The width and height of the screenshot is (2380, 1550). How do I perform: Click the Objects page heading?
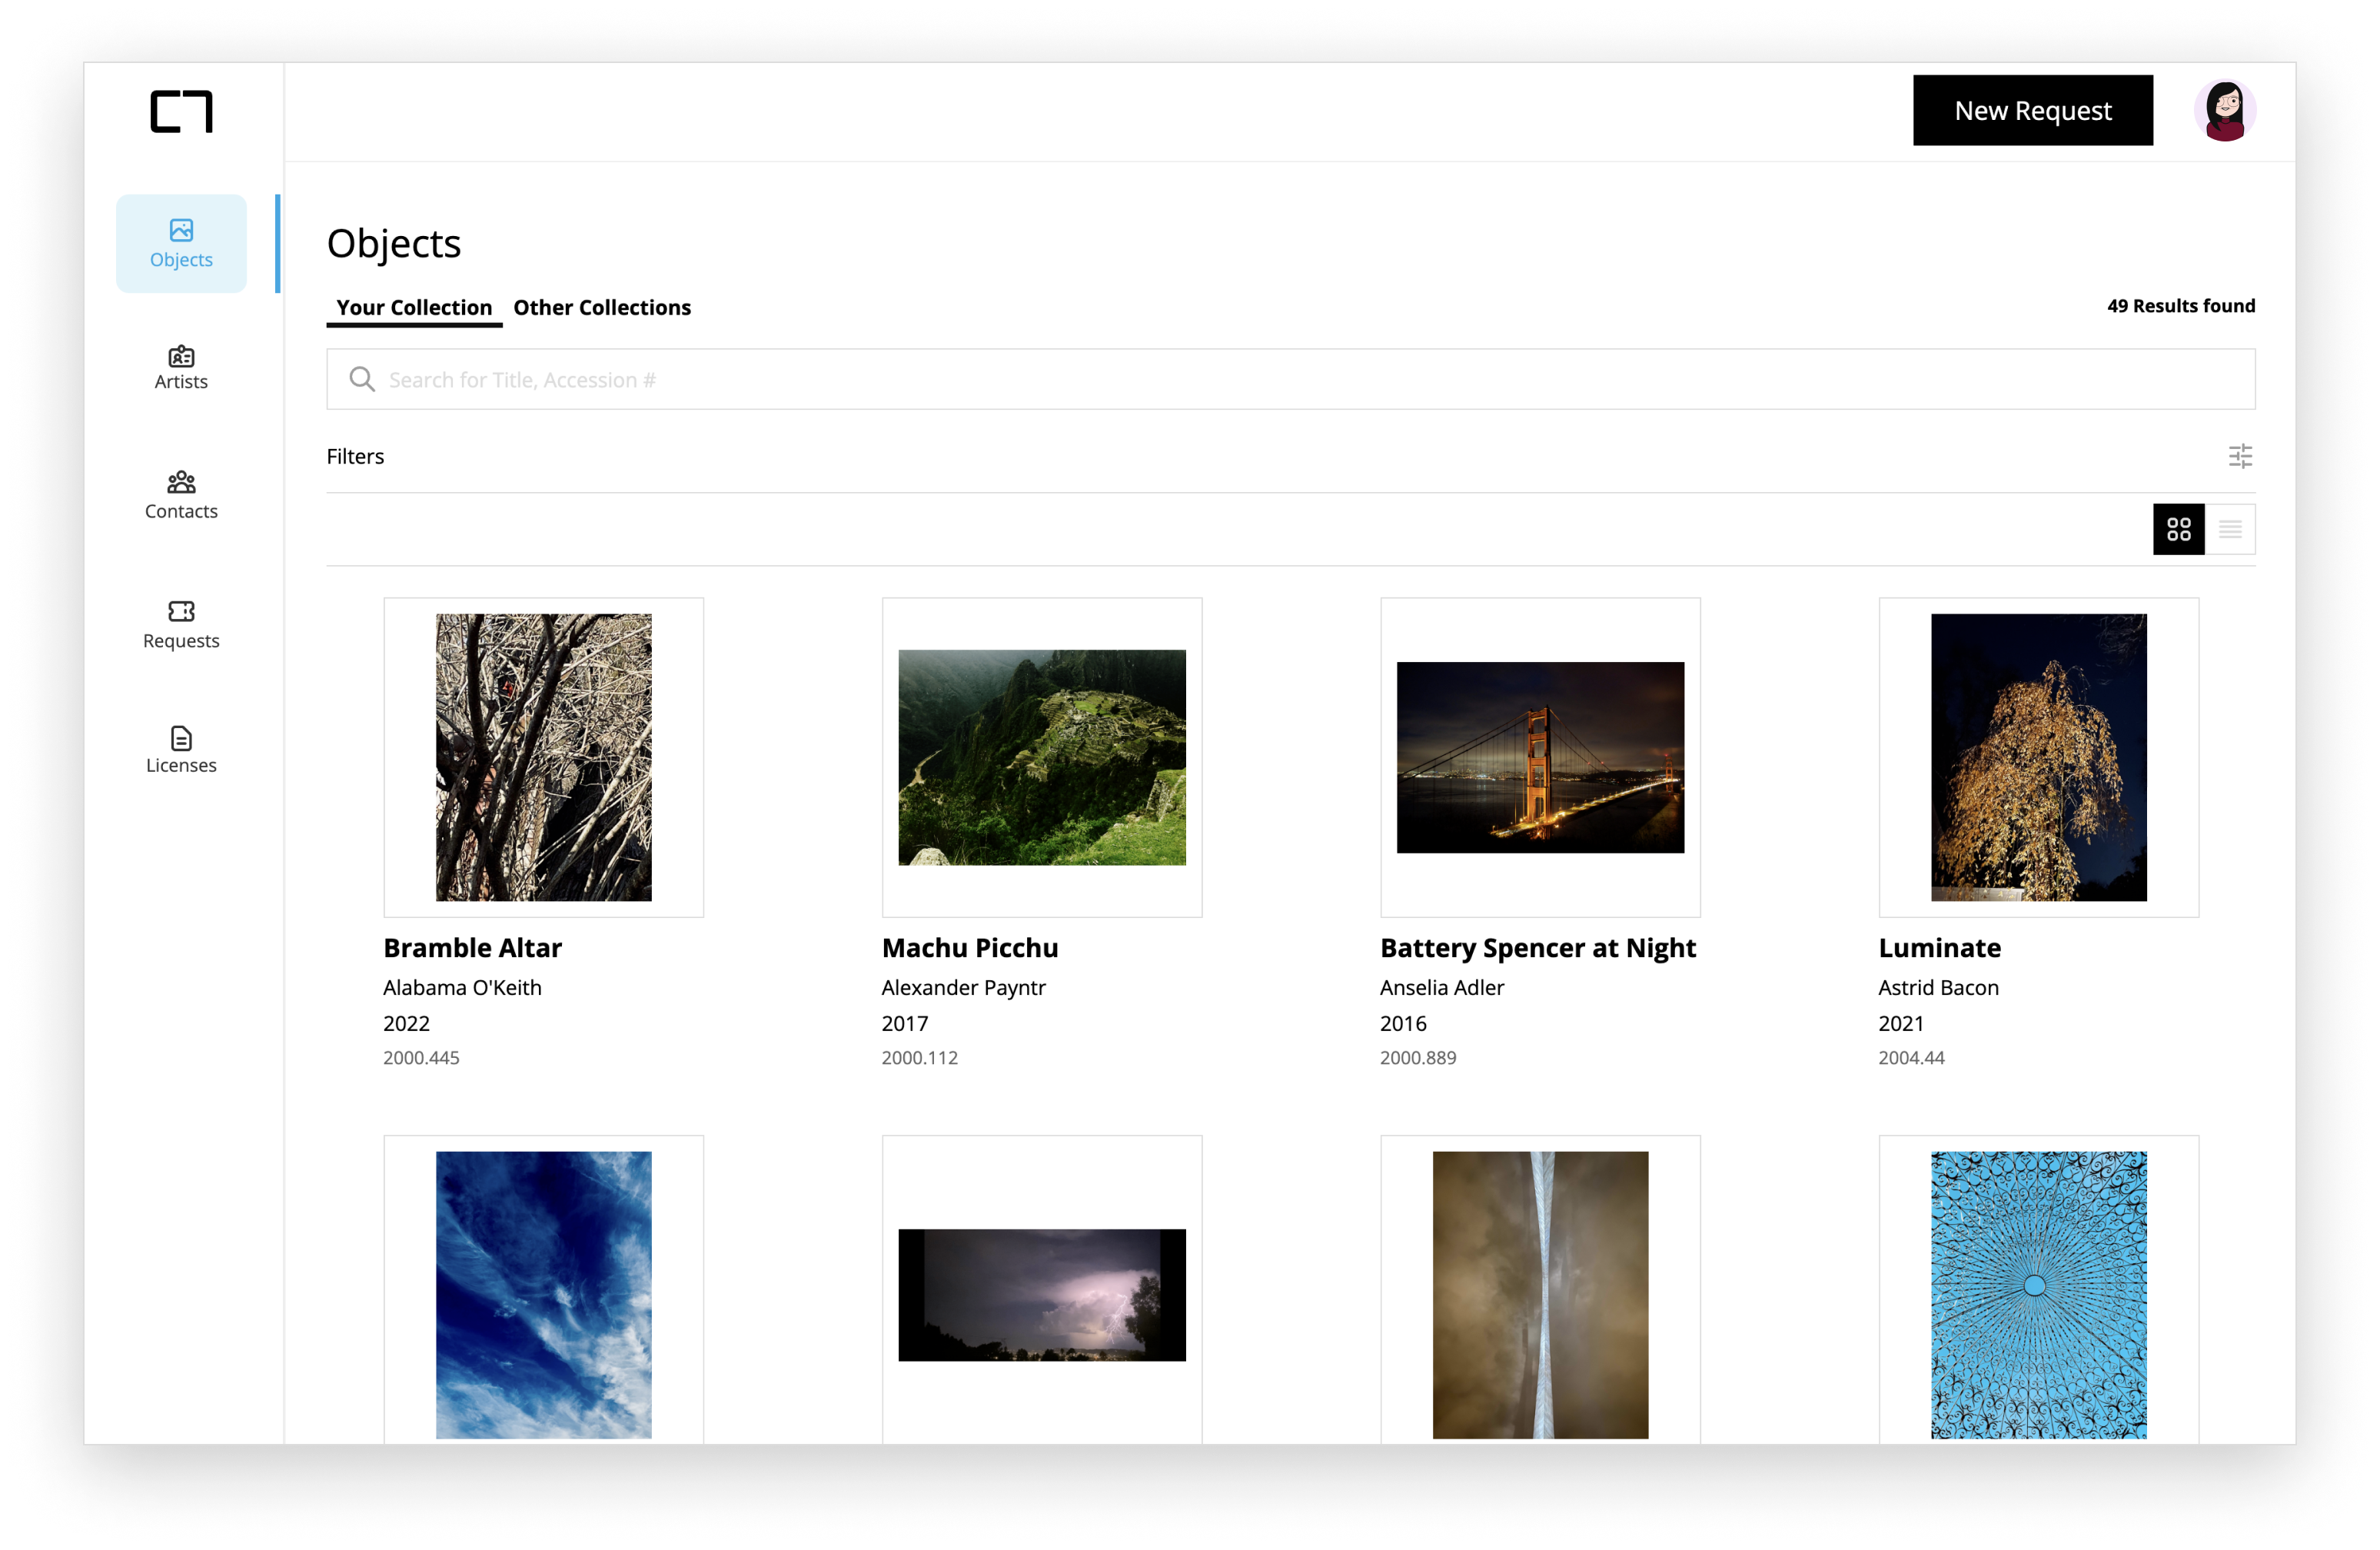pos(394,244)
